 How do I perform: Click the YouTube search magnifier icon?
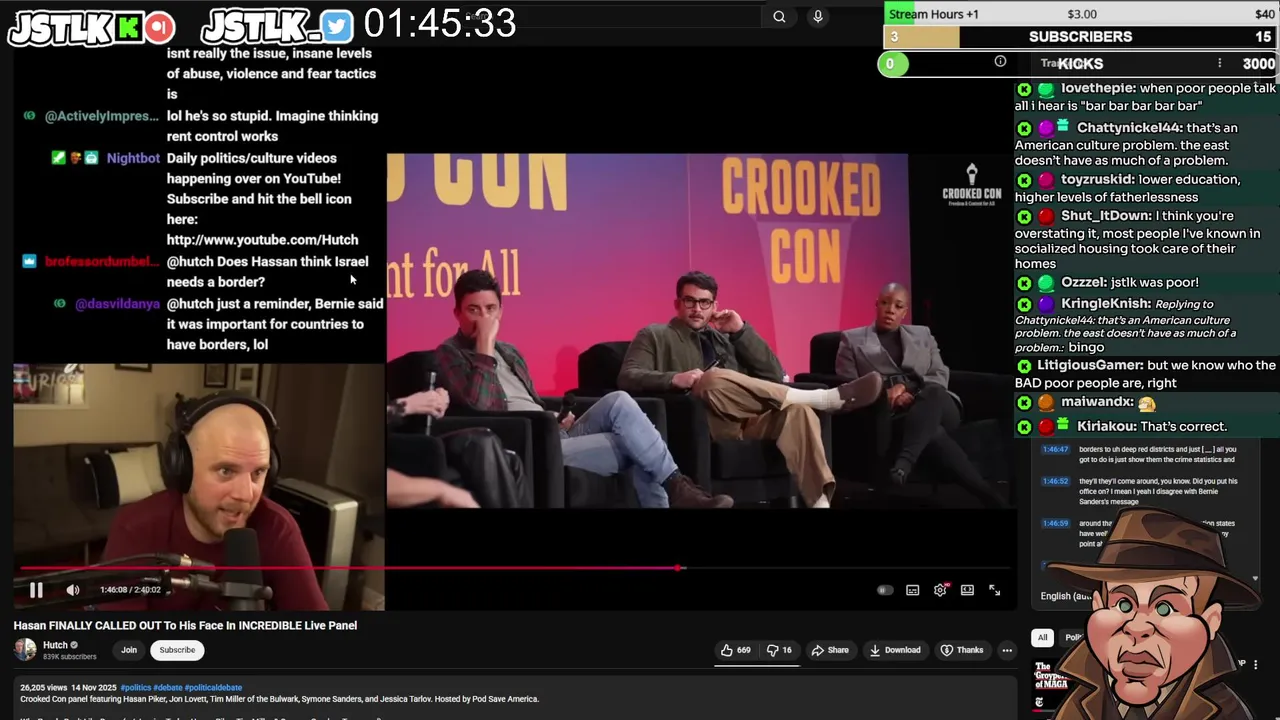point(779,16)
